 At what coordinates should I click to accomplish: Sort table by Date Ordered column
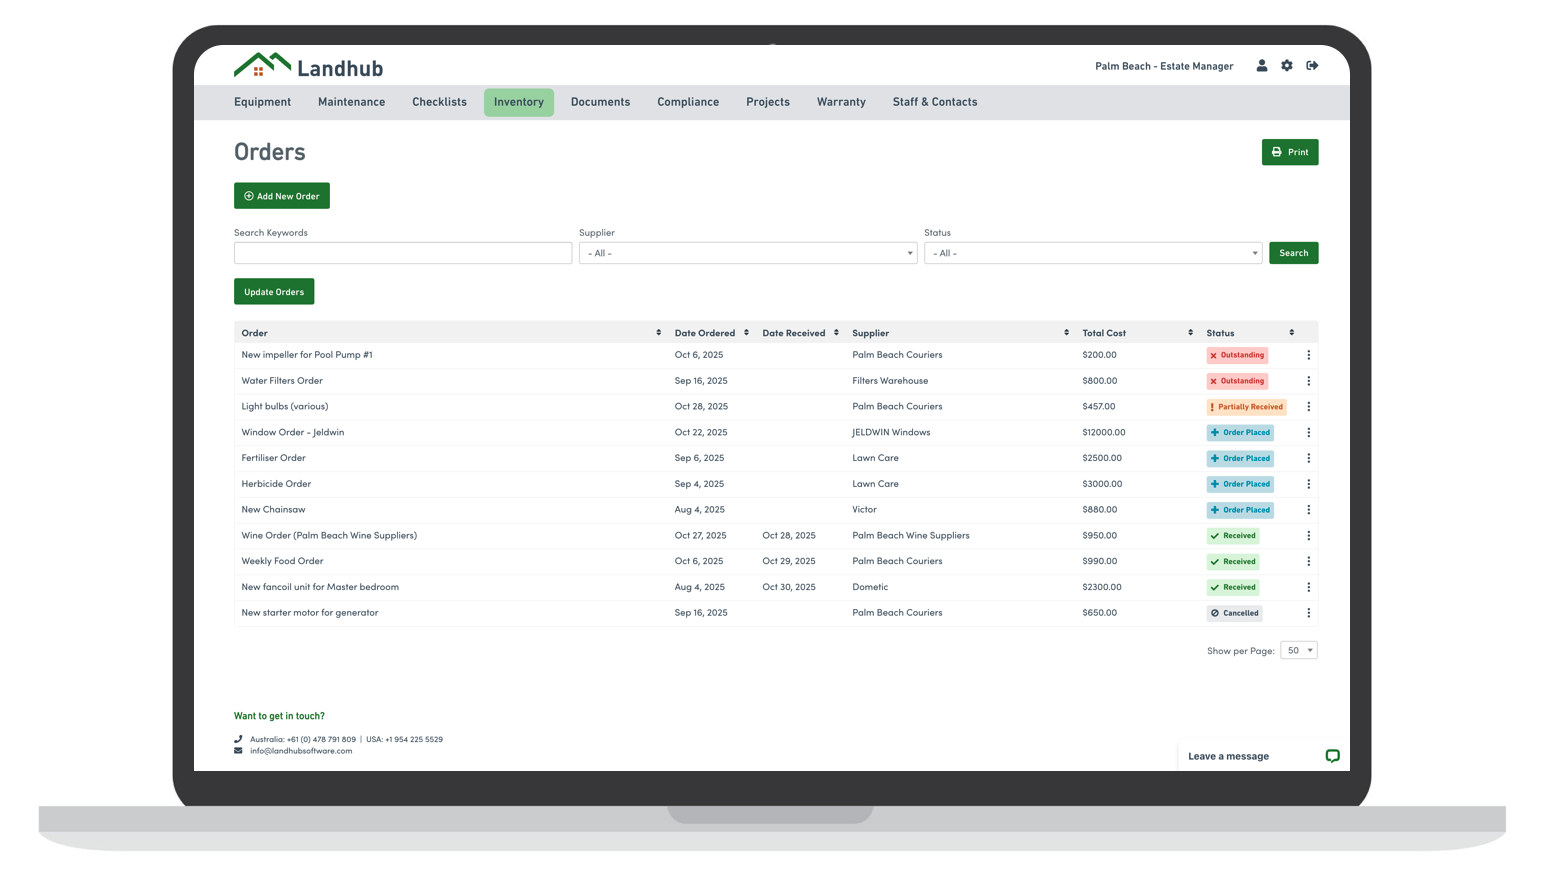click(746, 333)
